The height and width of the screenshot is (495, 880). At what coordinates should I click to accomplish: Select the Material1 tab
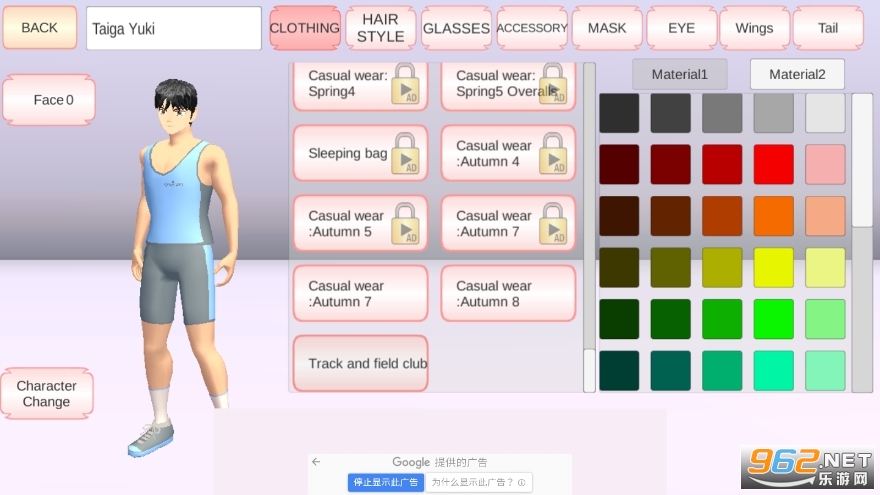(680, 74)
